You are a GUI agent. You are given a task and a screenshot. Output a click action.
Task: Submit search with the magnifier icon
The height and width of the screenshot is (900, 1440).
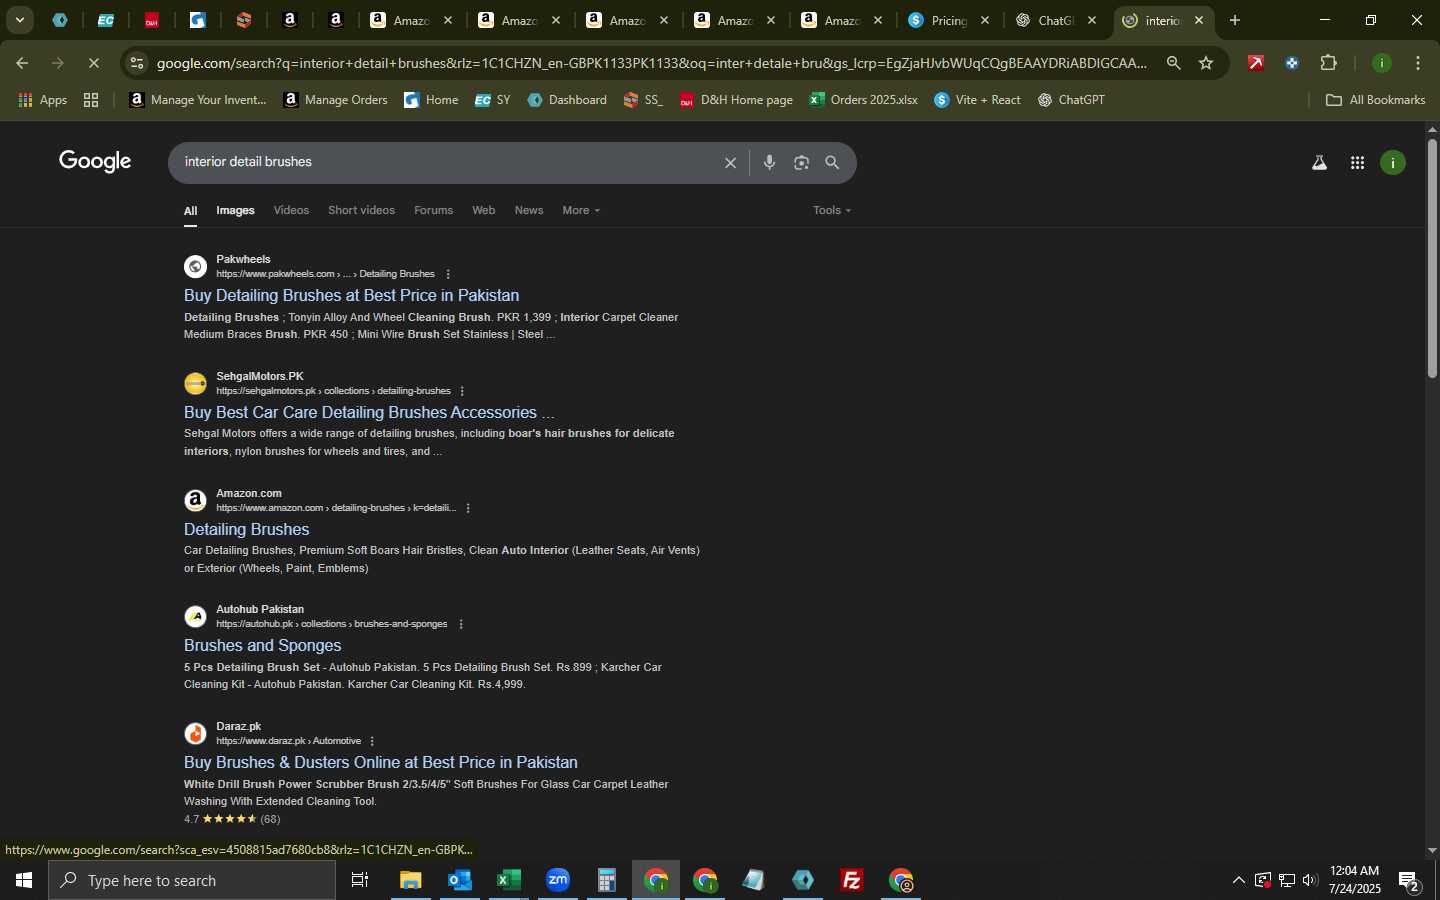[832, 163]
